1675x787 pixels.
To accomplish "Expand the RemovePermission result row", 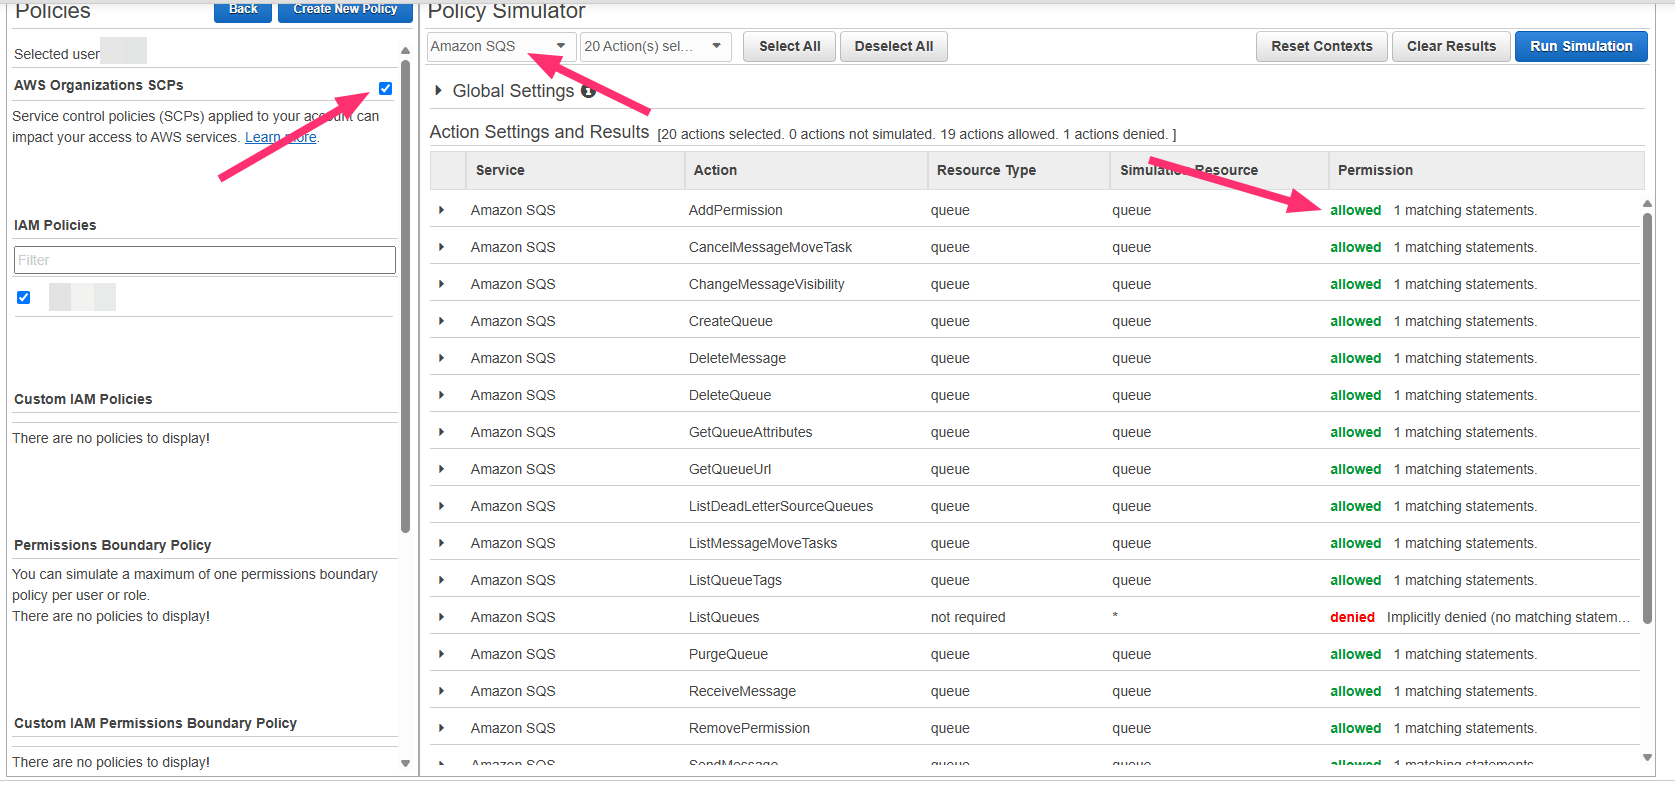I will click(441, 728).
